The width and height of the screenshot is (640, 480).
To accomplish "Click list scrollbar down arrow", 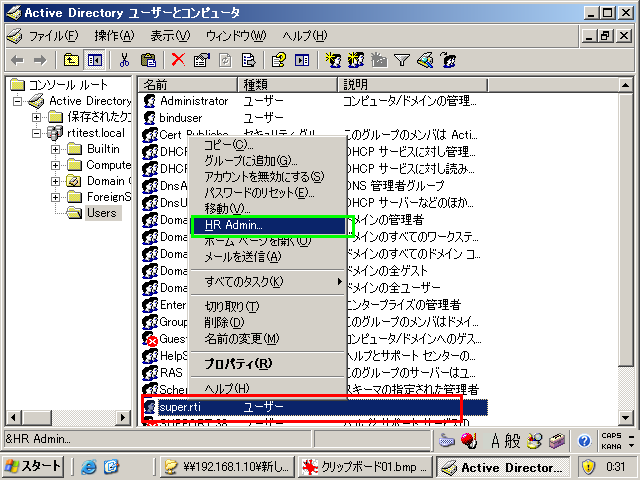I will click(625, 418).
